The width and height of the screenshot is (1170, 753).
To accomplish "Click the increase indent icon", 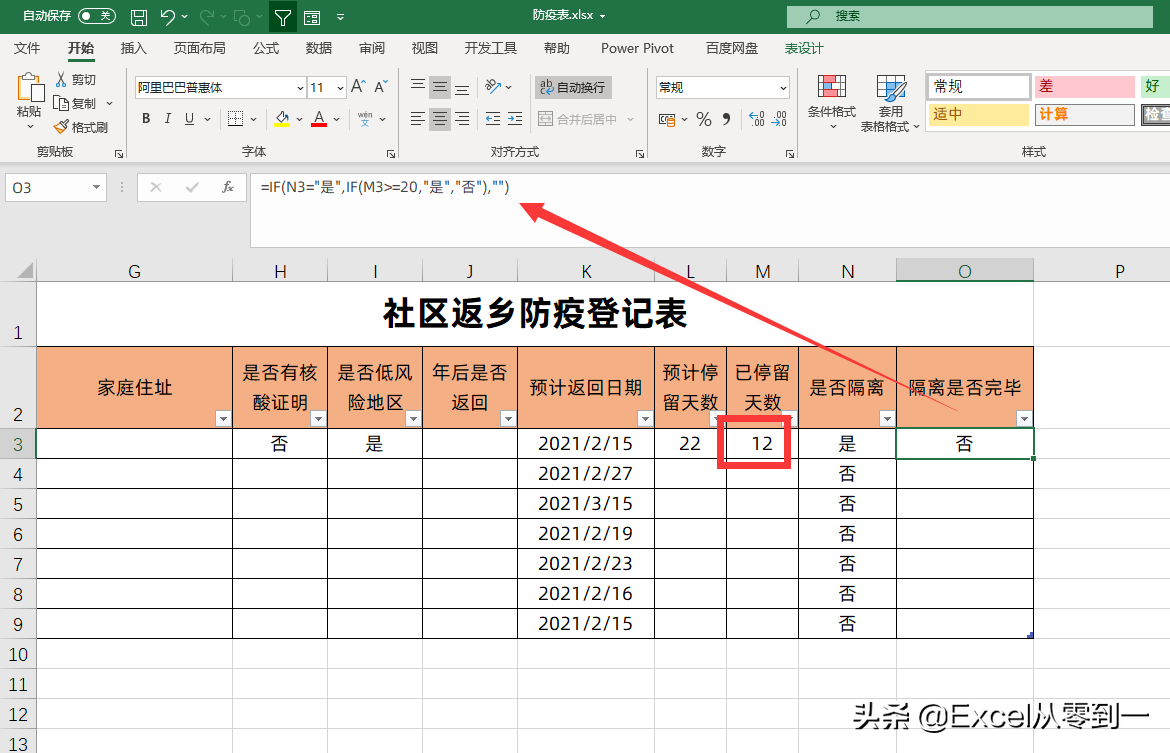I will (x=516, y=119).
